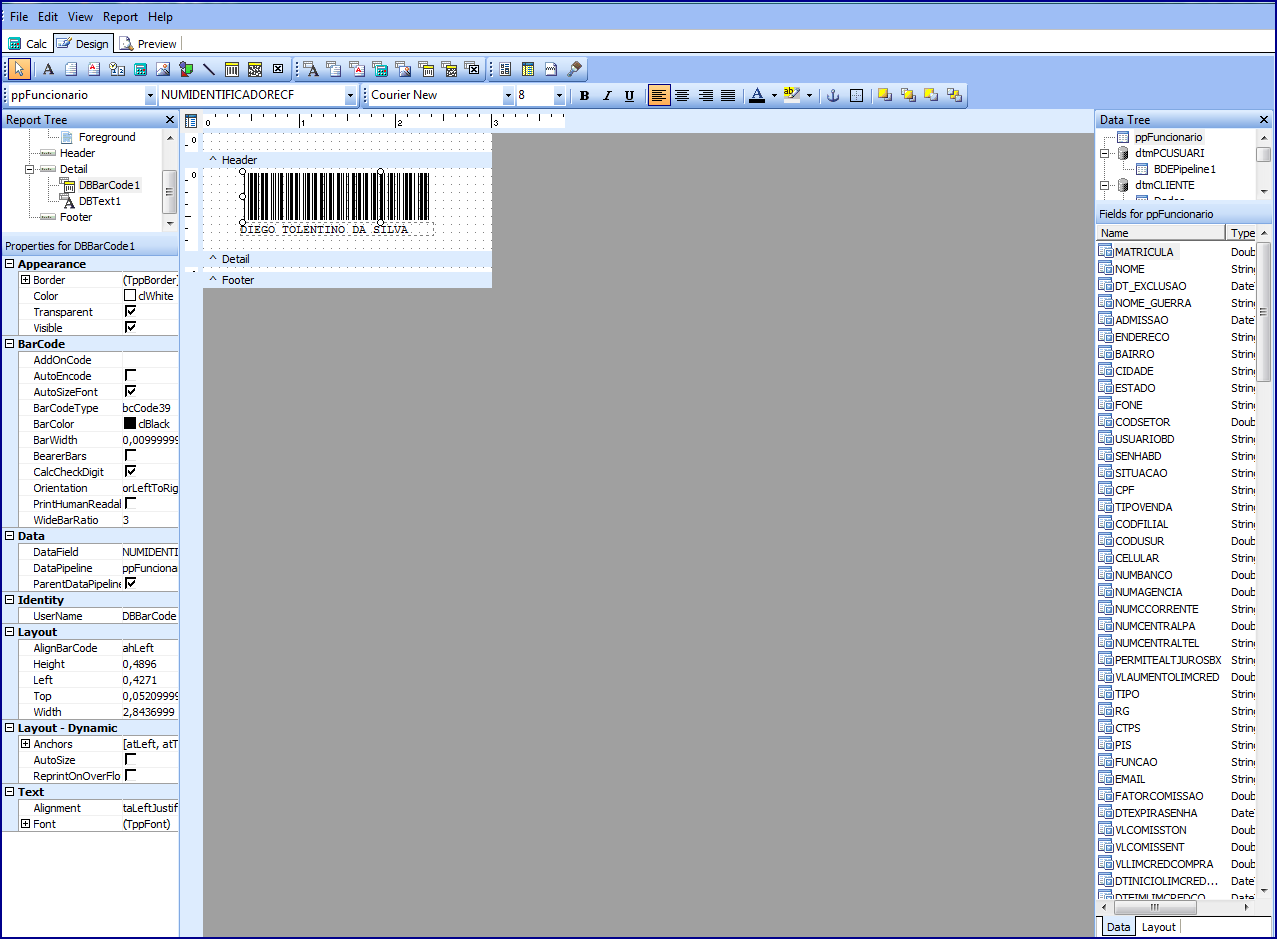Click the Name column header

coord(1161,233)
